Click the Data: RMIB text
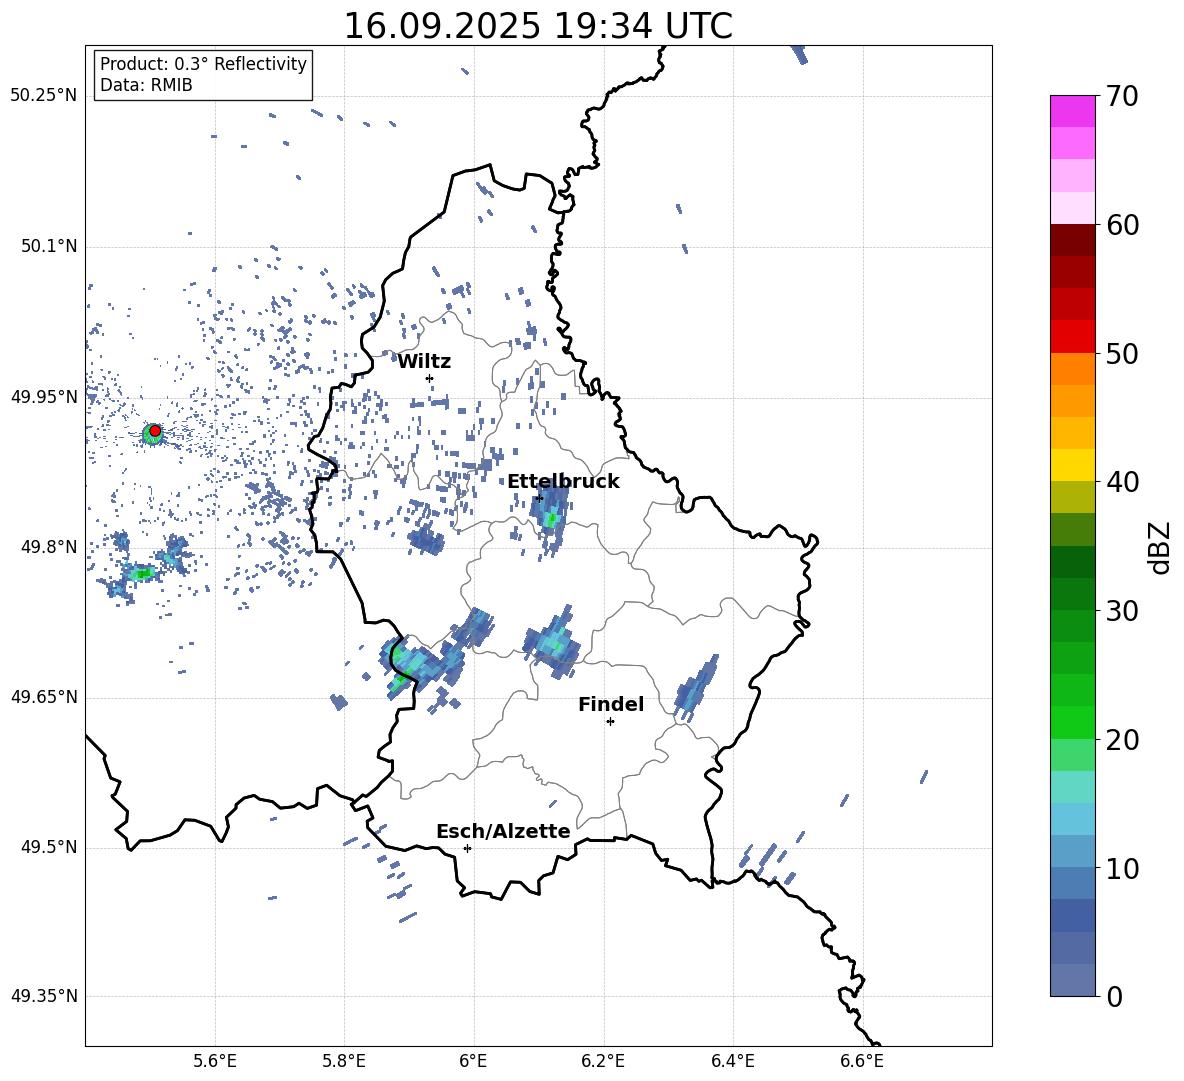The height and width of the screenshot is (1081, 1184). point(146,86)
